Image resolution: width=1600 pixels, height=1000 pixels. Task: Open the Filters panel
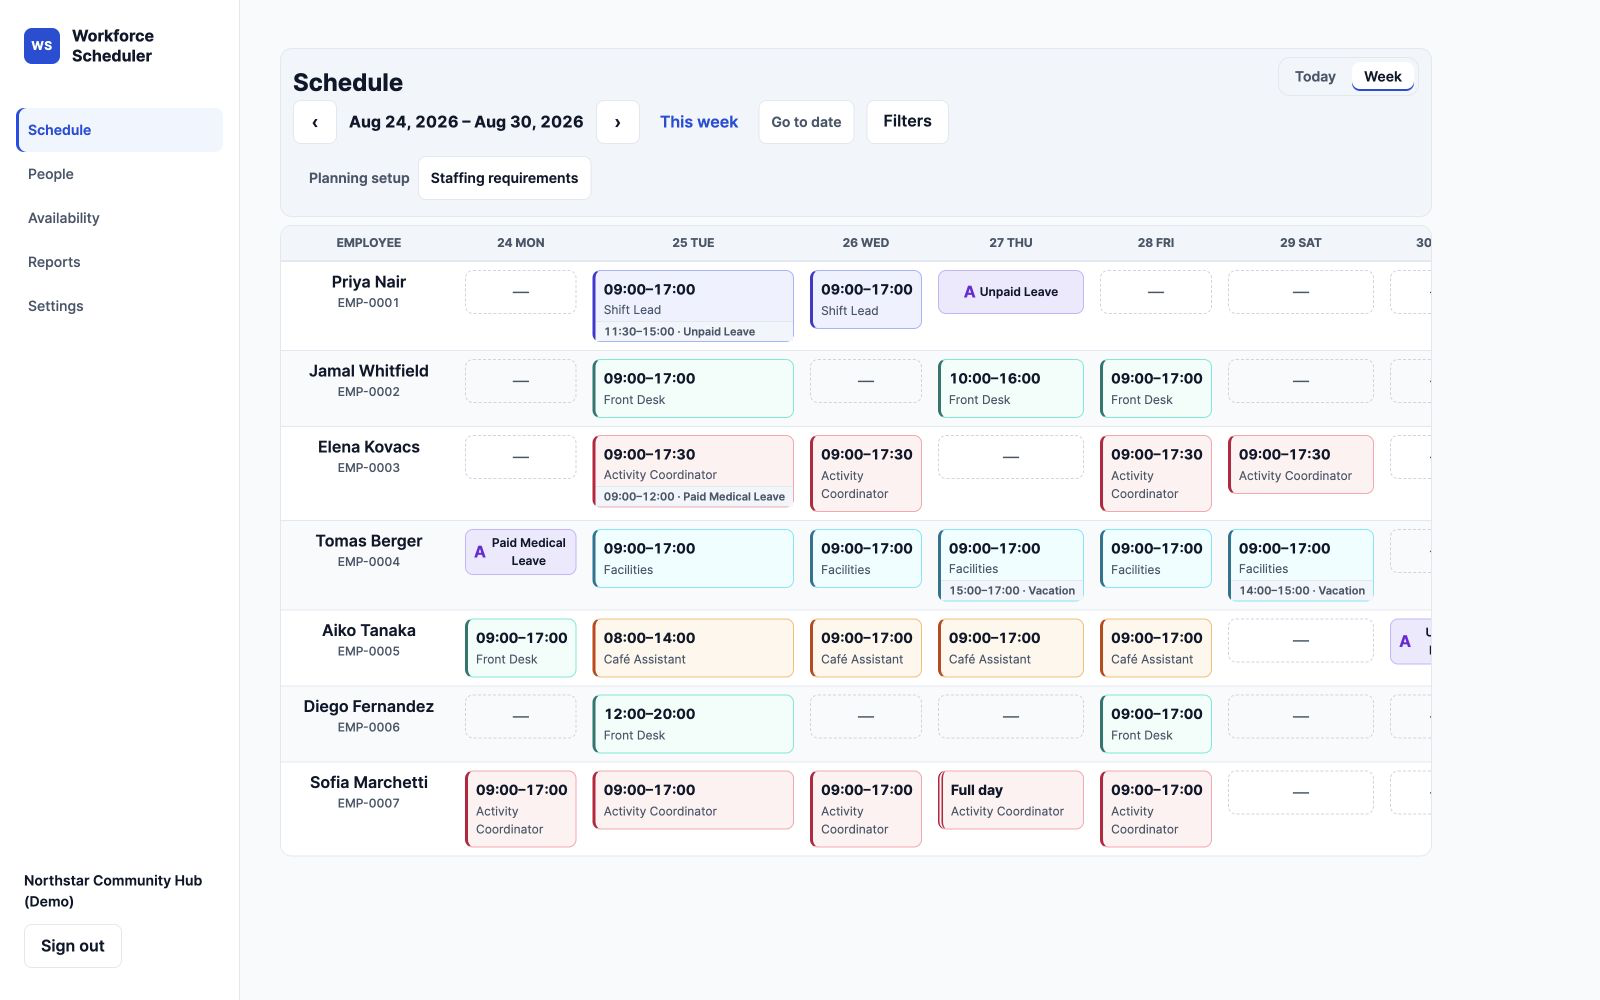[907, 122]
